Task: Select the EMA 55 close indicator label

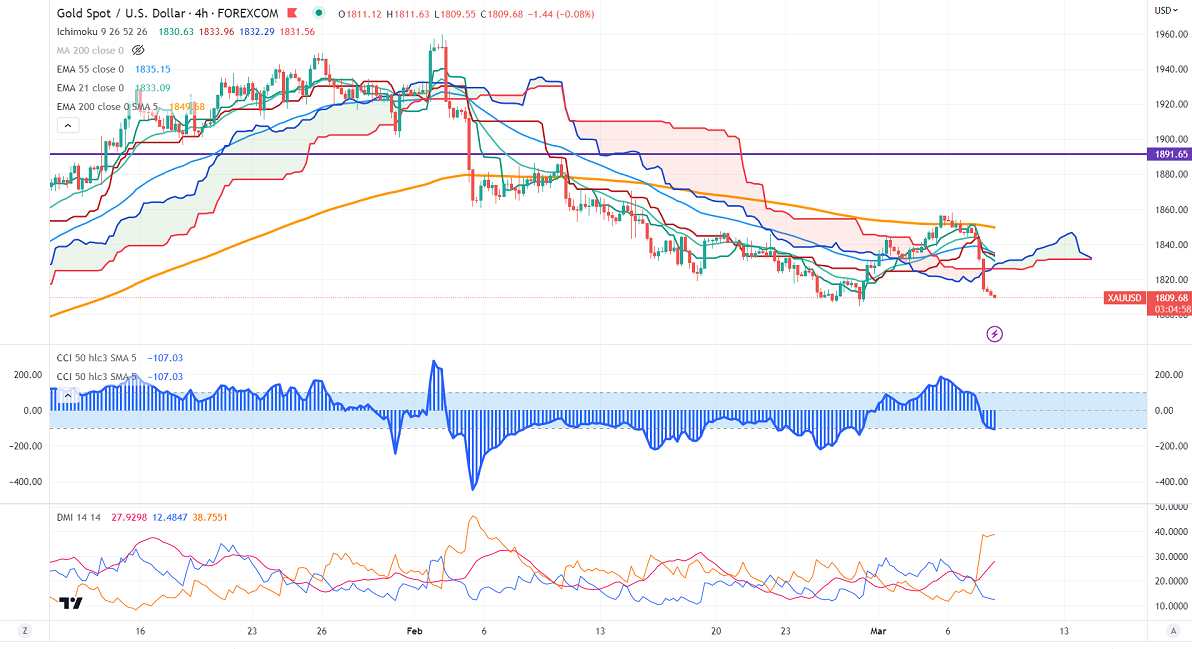Action: click(90, 69)
